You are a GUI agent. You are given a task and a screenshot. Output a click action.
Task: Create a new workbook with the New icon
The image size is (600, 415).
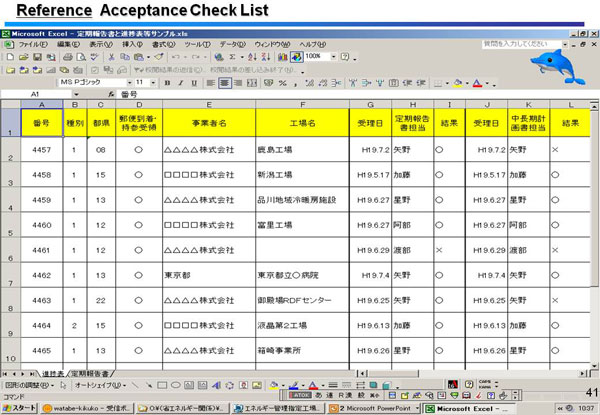[10, 57]
